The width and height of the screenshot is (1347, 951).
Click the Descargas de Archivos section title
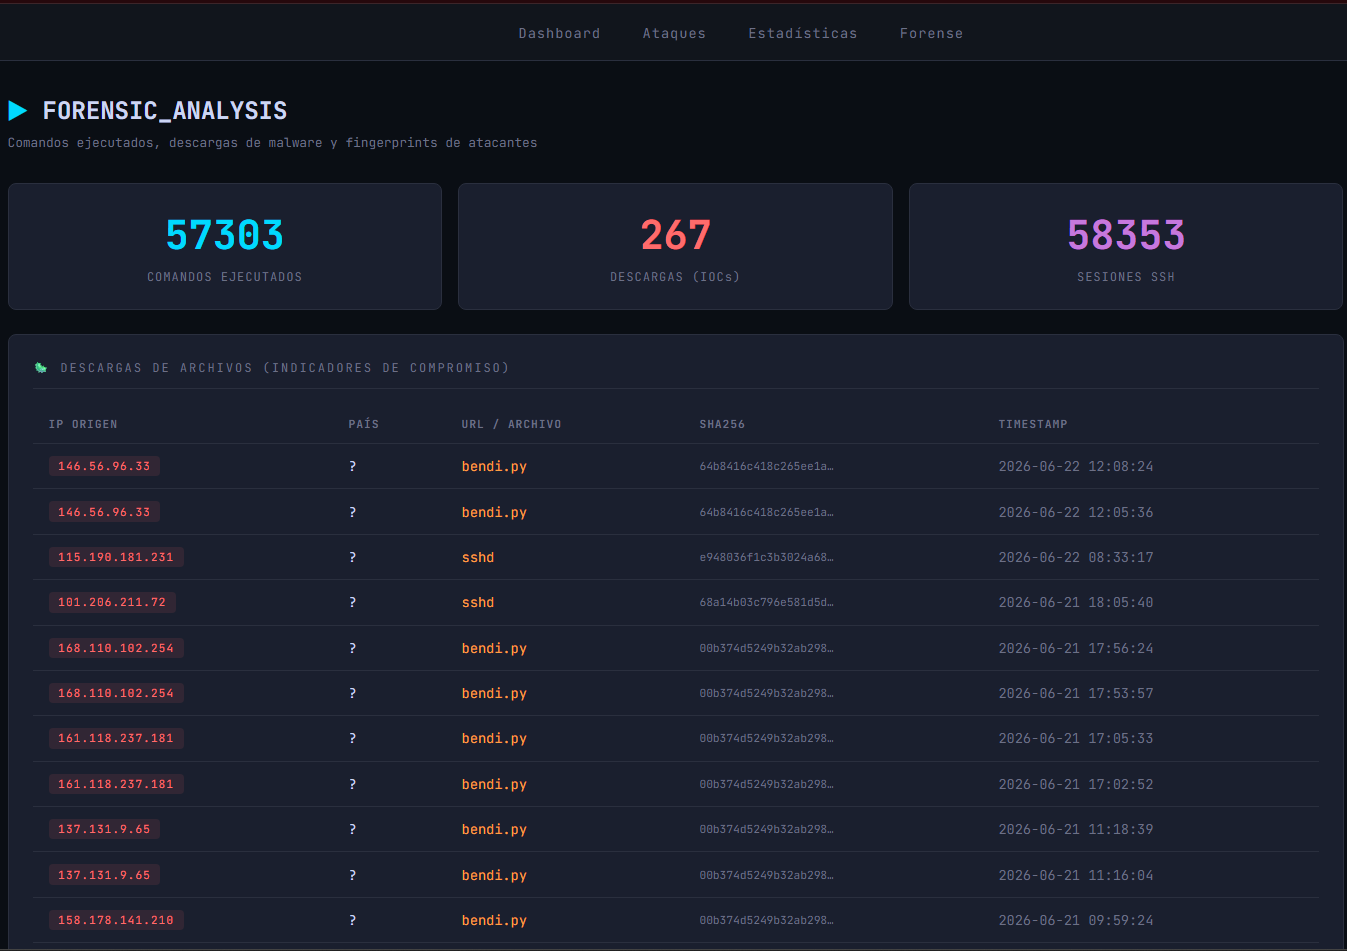(x=285, y=368)
